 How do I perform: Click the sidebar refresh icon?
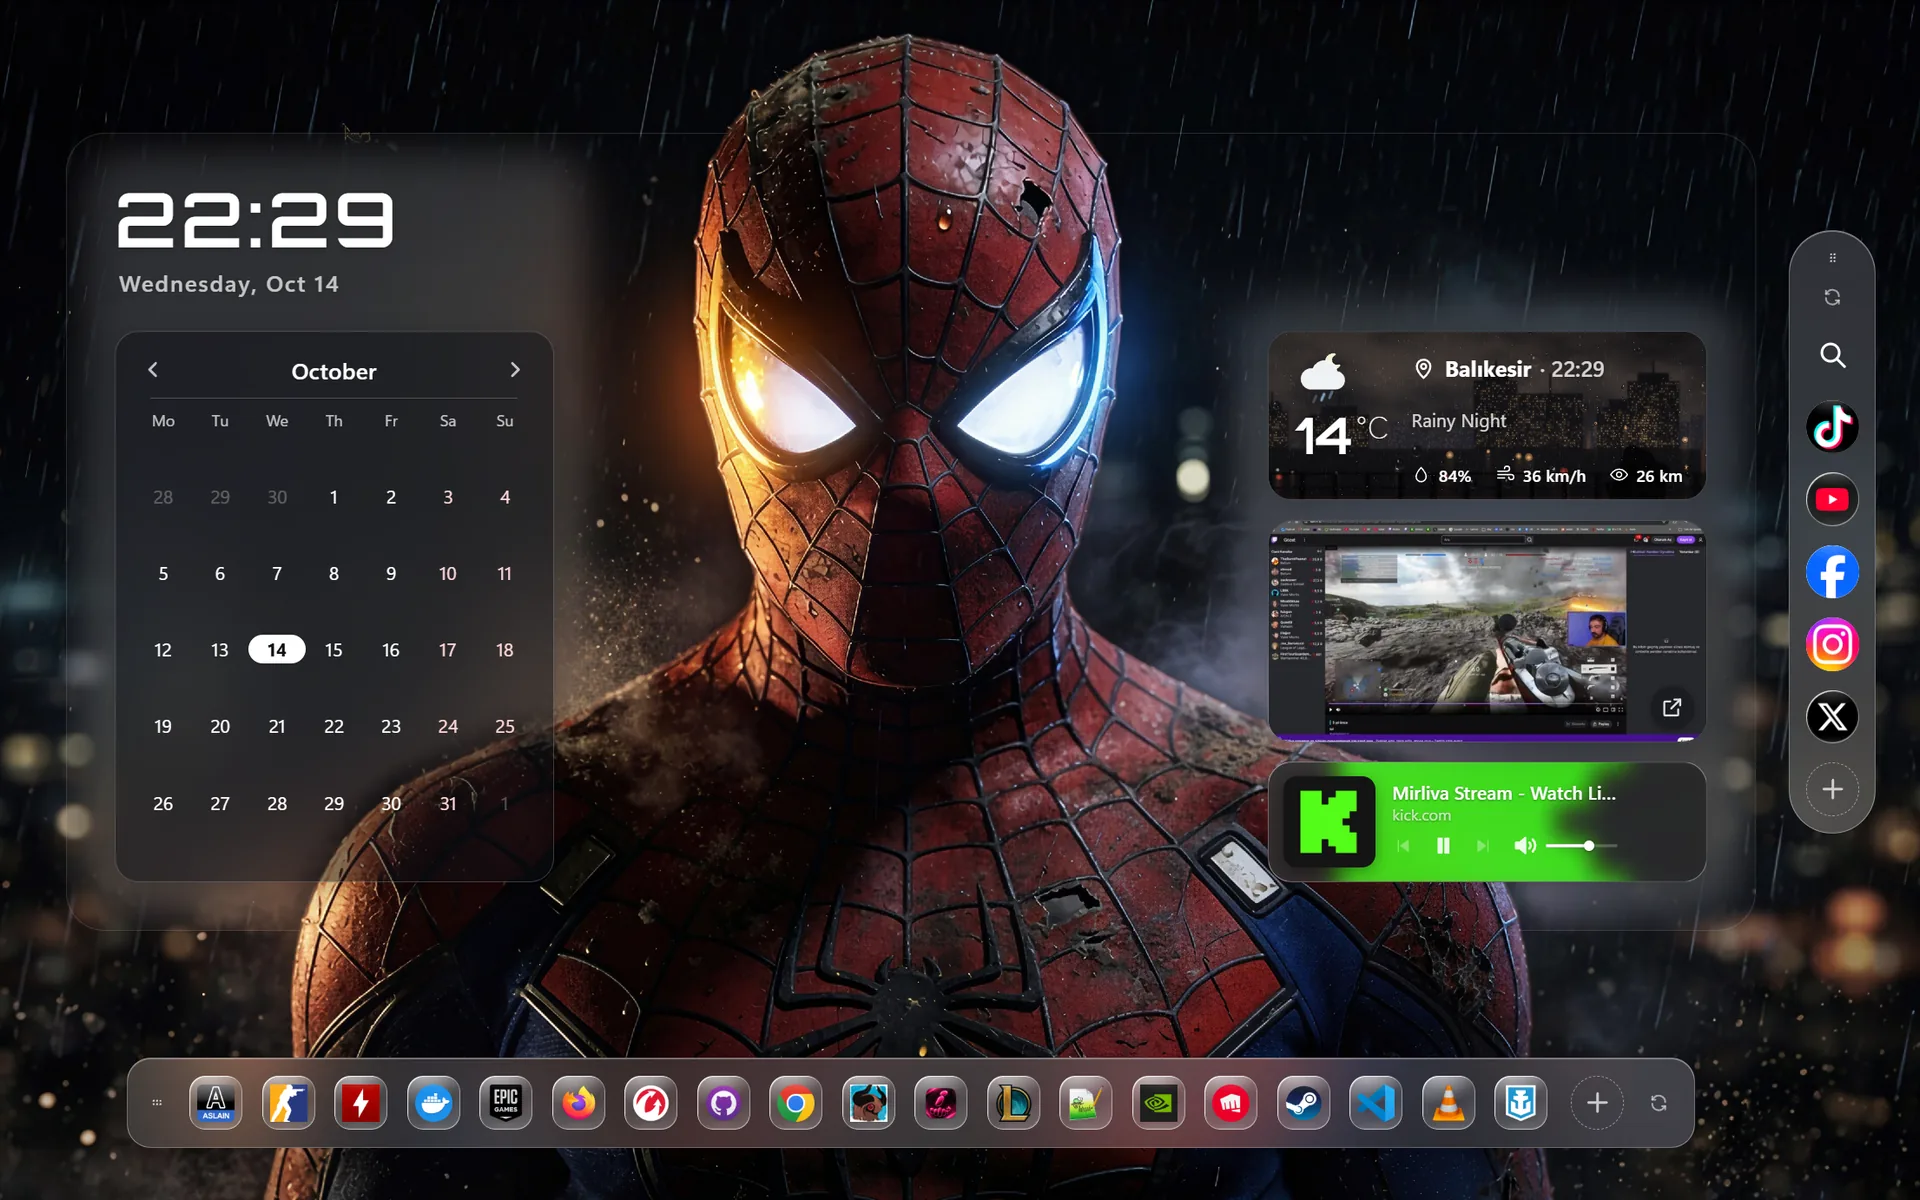1832,297
